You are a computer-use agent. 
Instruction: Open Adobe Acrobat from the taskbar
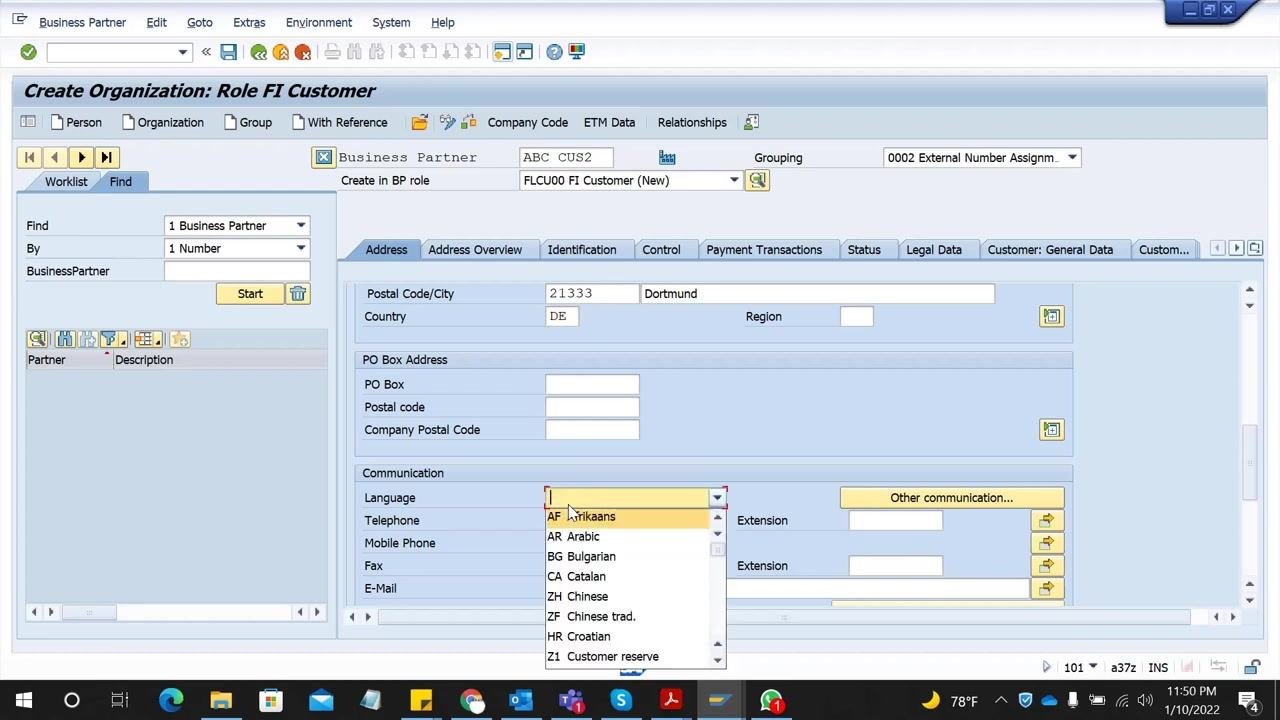click(671, 700)
